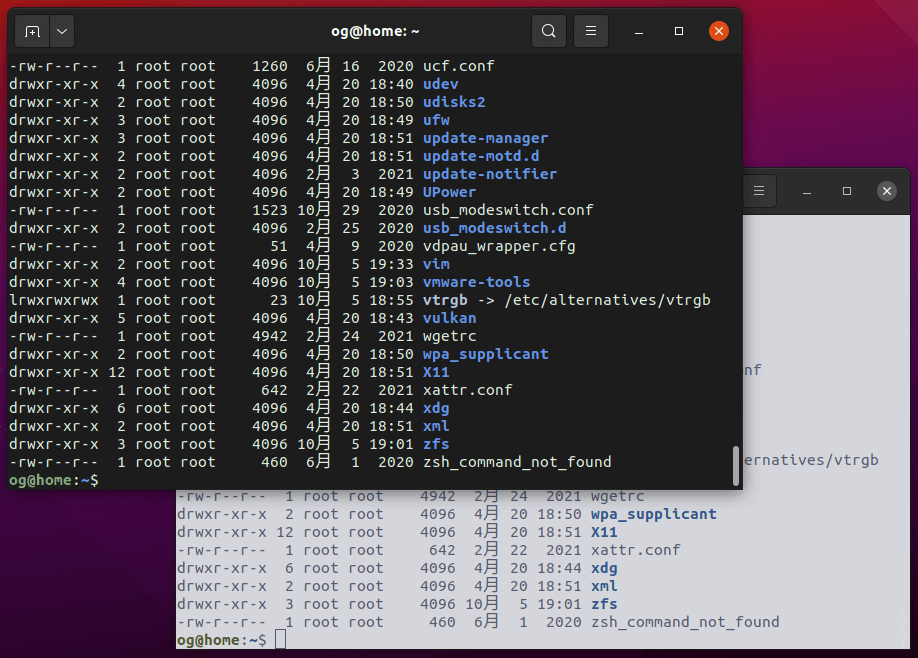Click the 'ufw' directory entry

(x=436, y=121)
